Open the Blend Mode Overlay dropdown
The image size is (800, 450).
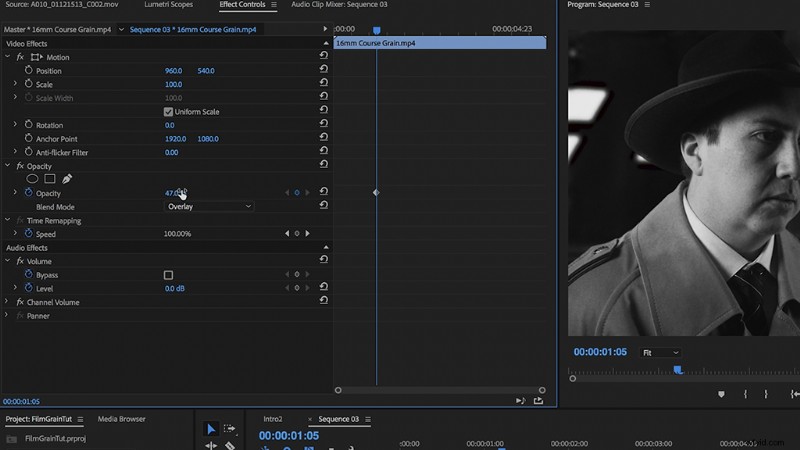(x=209, y=207)
